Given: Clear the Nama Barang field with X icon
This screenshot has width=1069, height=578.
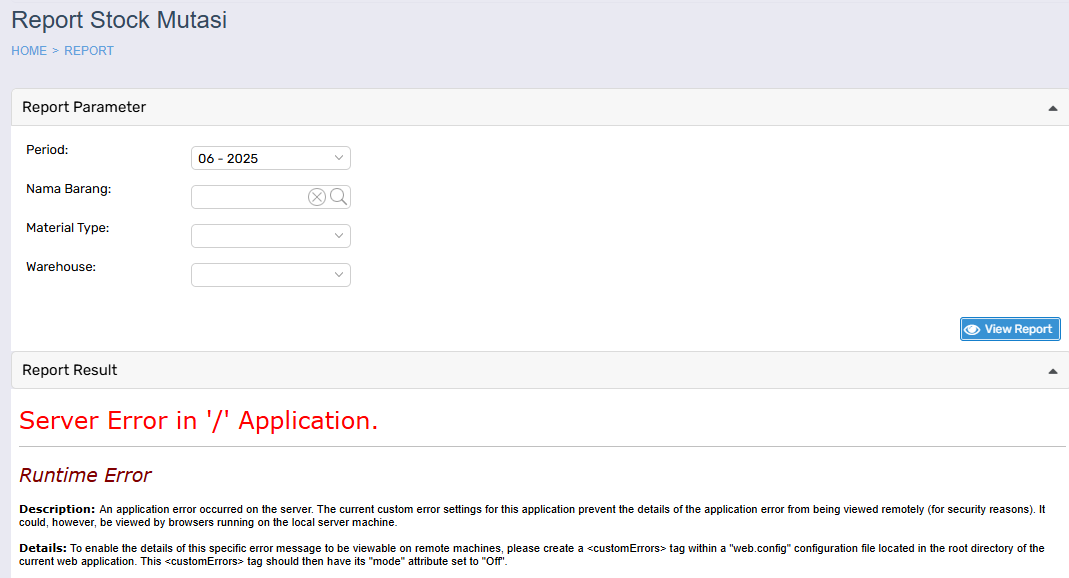Looking at the screenshot, I should pyautogui.click(x=317, y=197).
